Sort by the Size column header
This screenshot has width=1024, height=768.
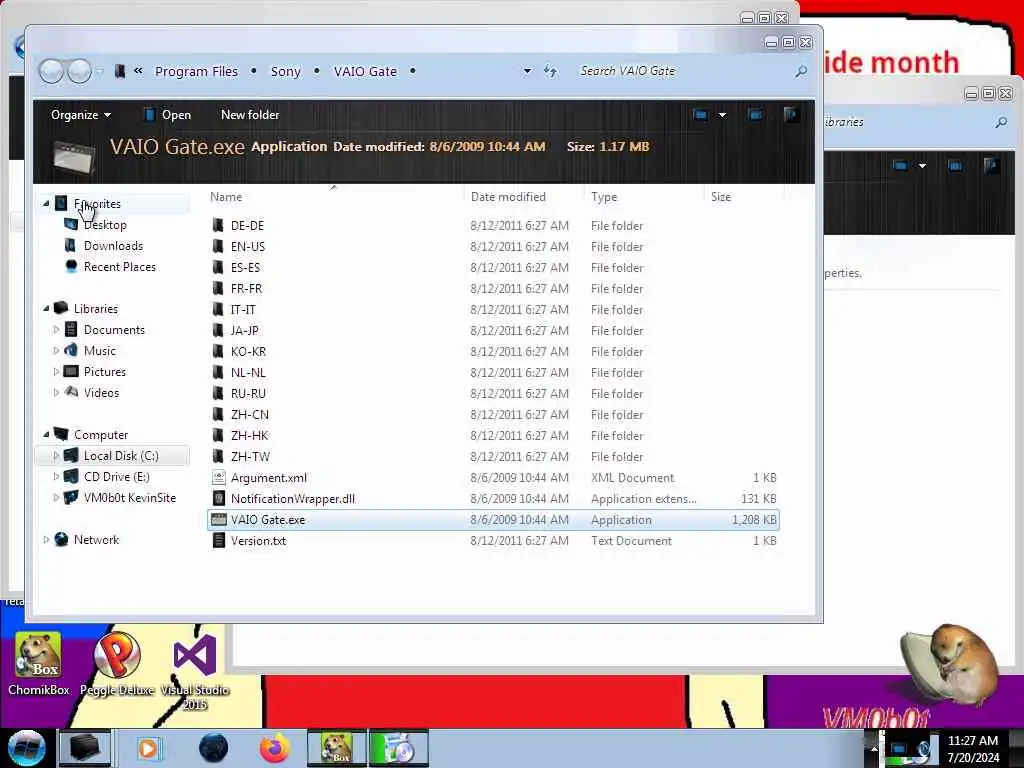click(x=721, y=197)
